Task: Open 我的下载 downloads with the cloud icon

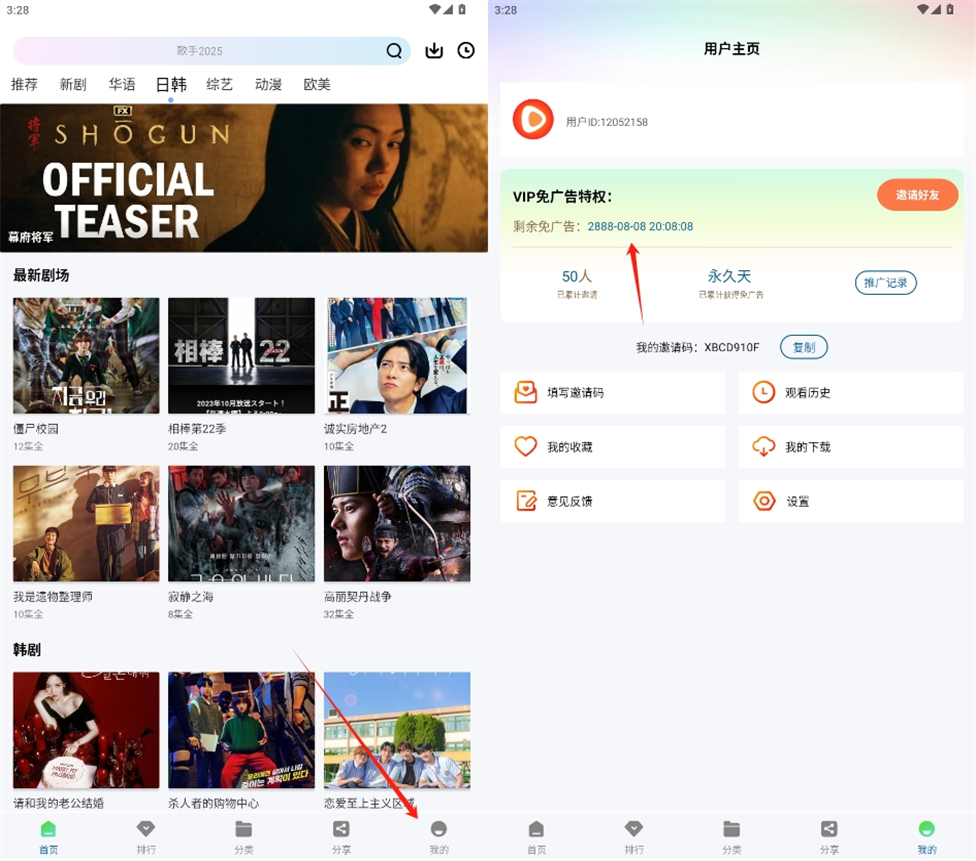Action: click(x=851, y=447)
